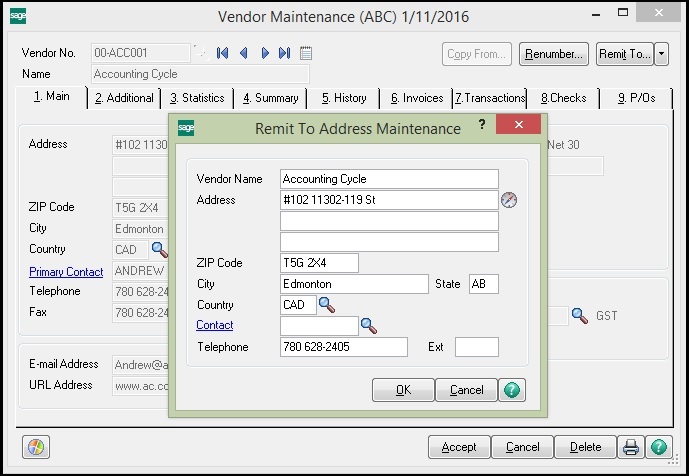Close the Remit To Address Maintenance dialog
689x476 pixels.
[519, 124]
